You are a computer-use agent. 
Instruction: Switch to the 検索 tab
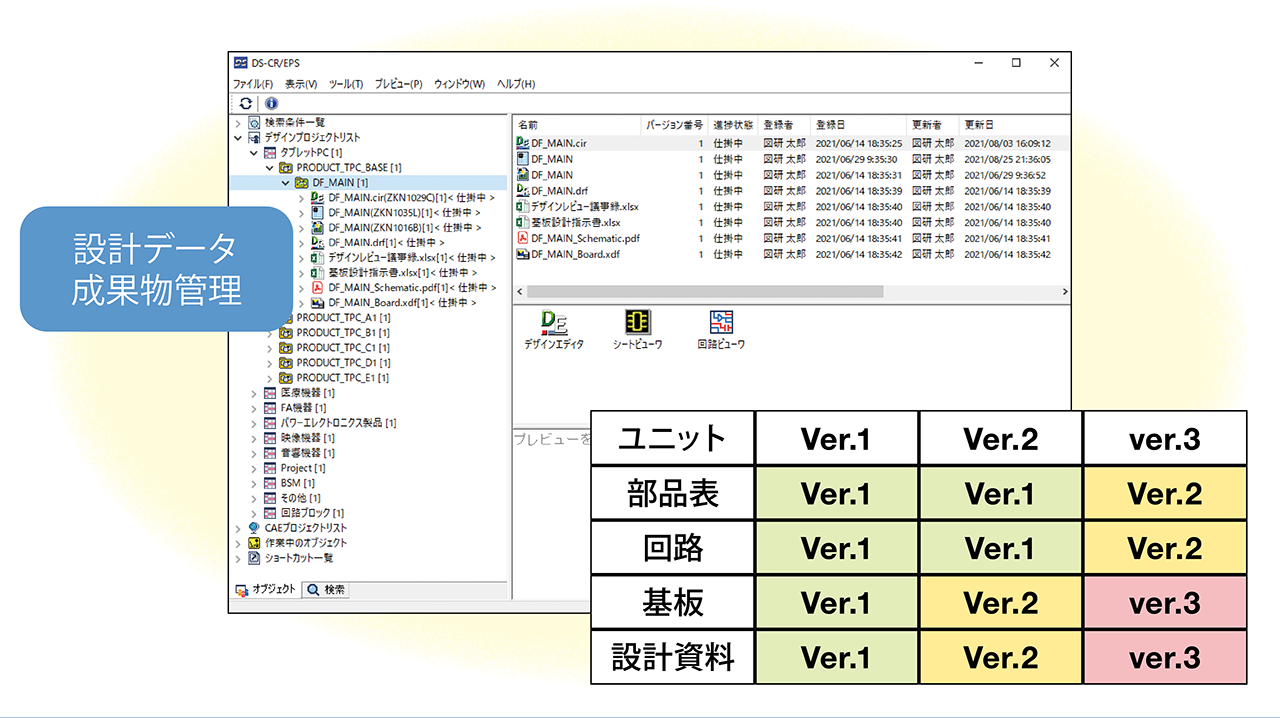coord(327,590)
